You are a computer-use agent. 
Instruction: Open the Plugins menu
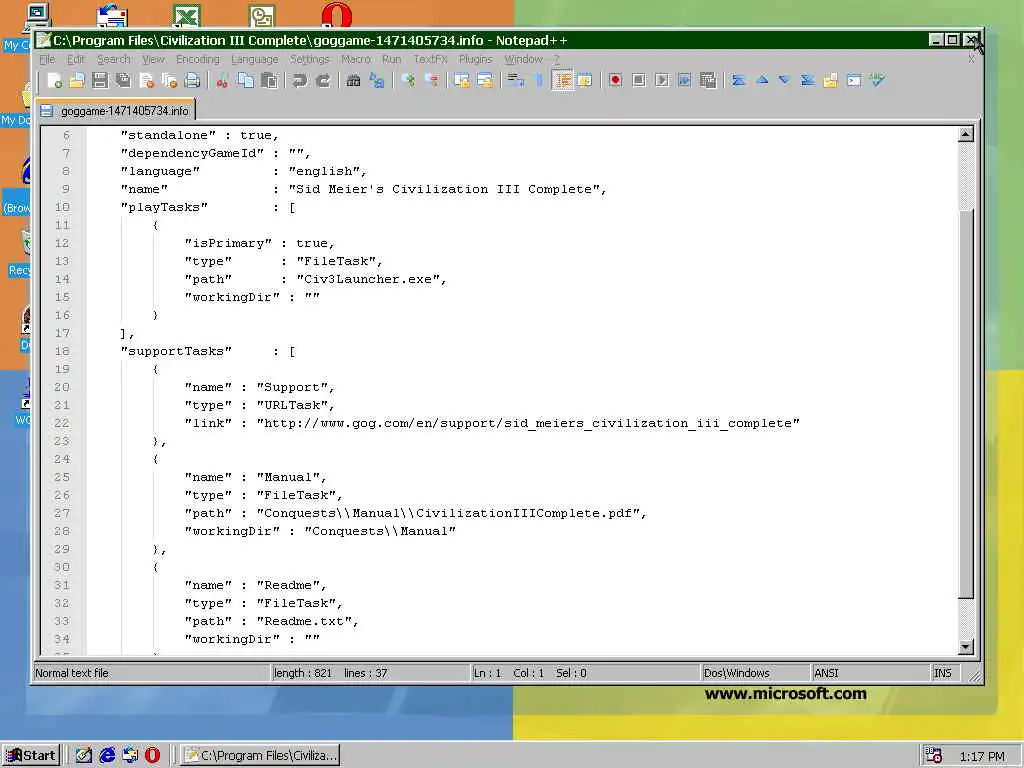point(475,59)
